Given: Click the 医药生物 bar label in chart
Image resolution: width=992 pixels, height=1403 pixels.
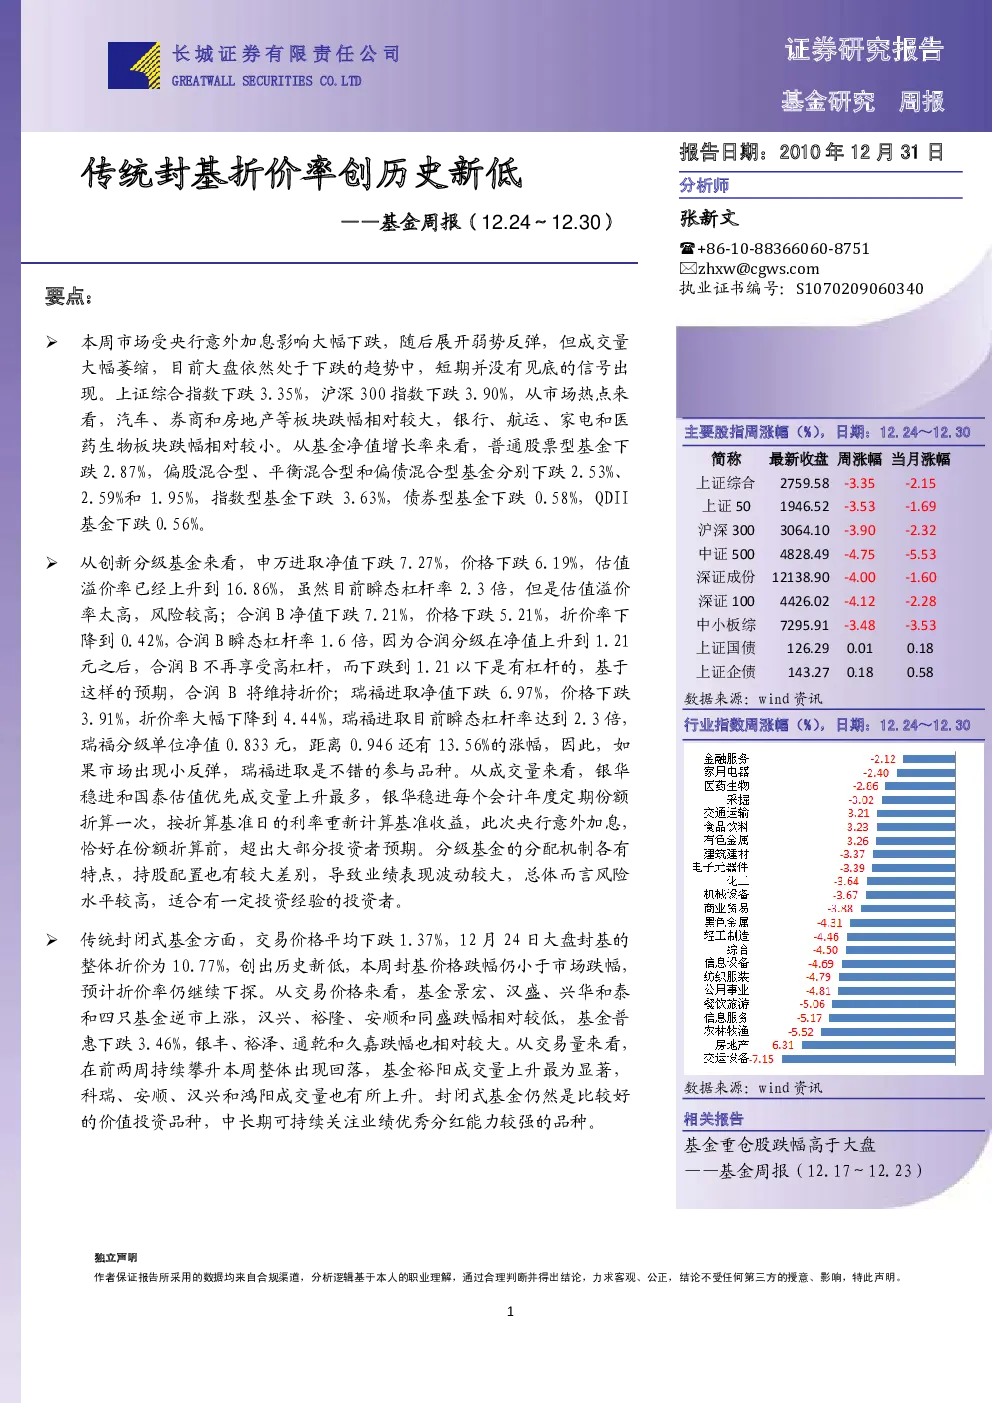Looking at the screenshot, I should [726, 786].
